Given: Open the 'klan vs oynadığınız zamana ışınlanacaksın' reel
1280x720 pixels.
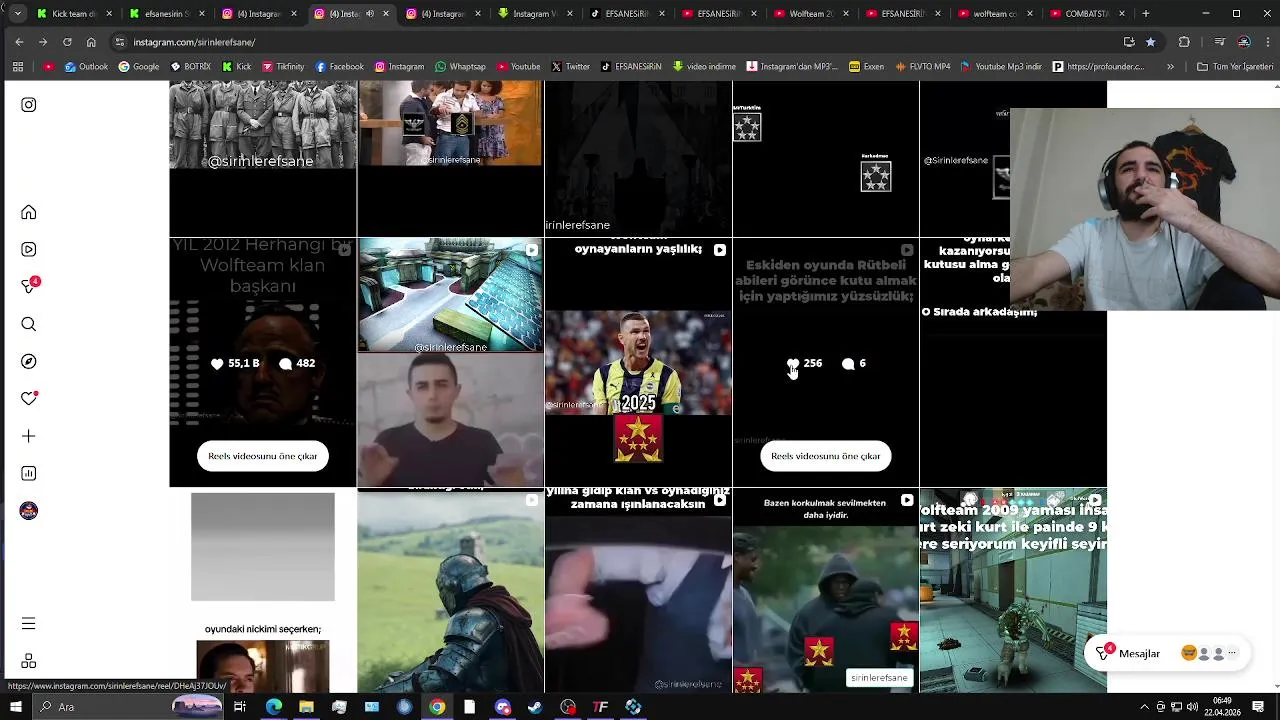Looking at the screenshot, I should 638,590.
